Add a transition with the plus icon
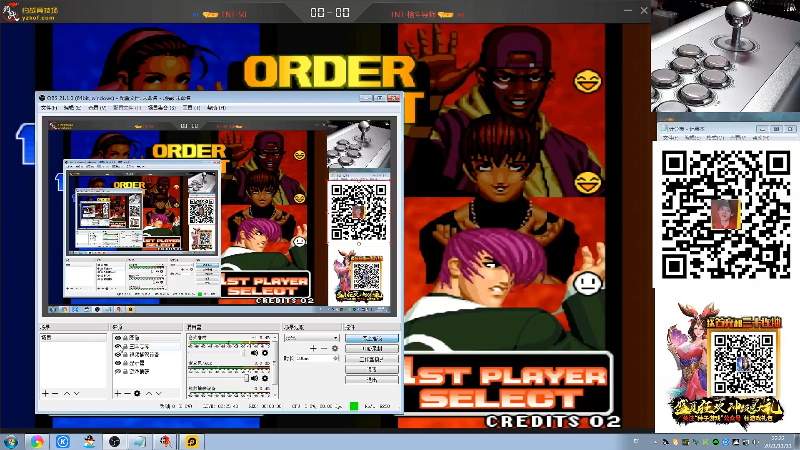Screen dimensions: 800x450 click(x=313, y=348)
